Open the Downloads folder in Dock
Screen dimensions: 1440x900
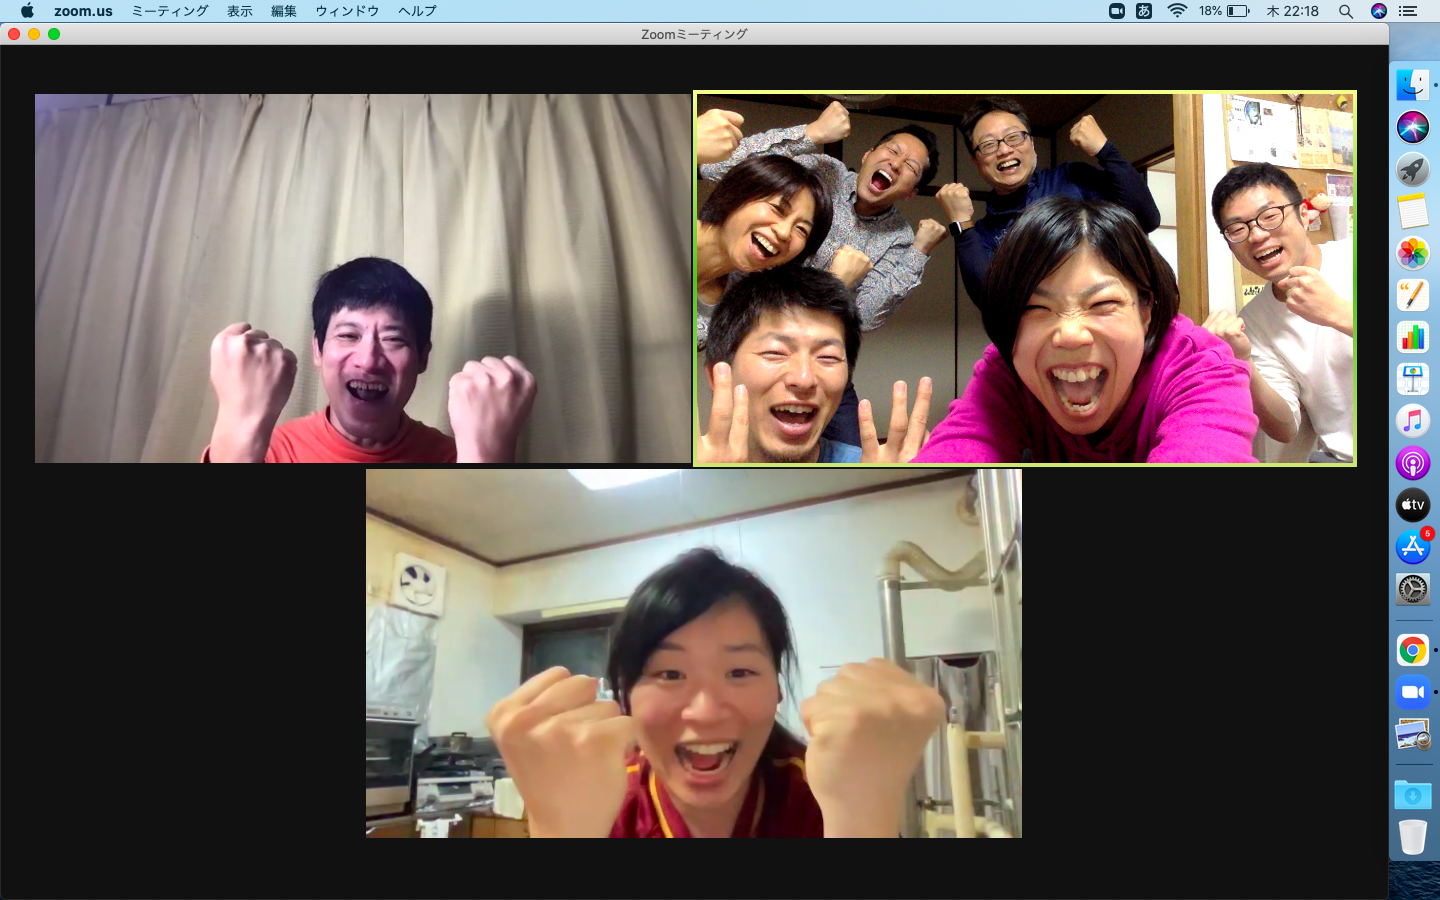click(x=1413, y=795)
